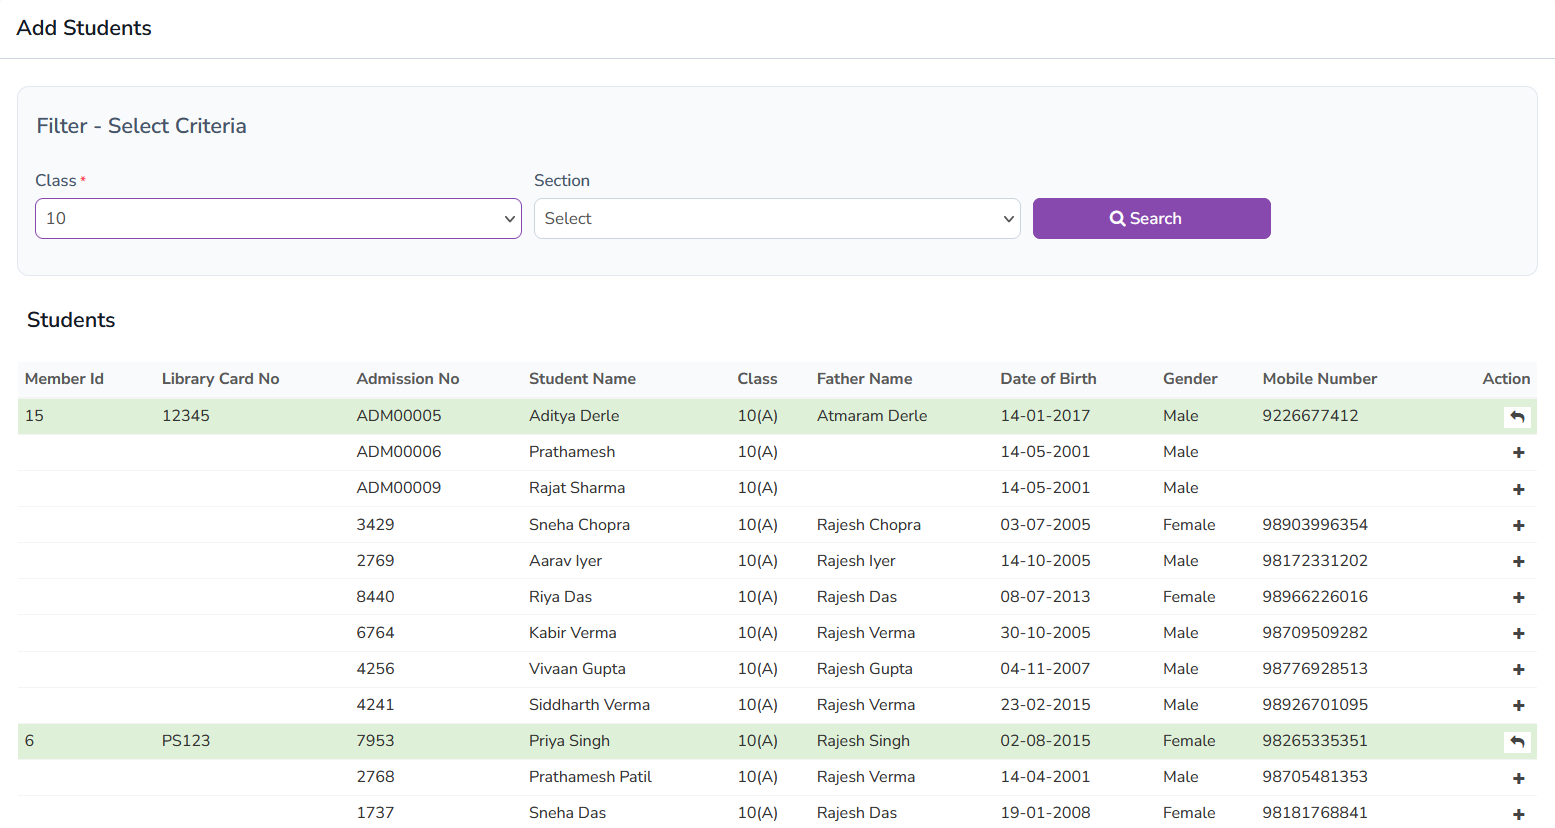
Task: Revert Priya Singh's library membership
Action: click(1517, 742)
